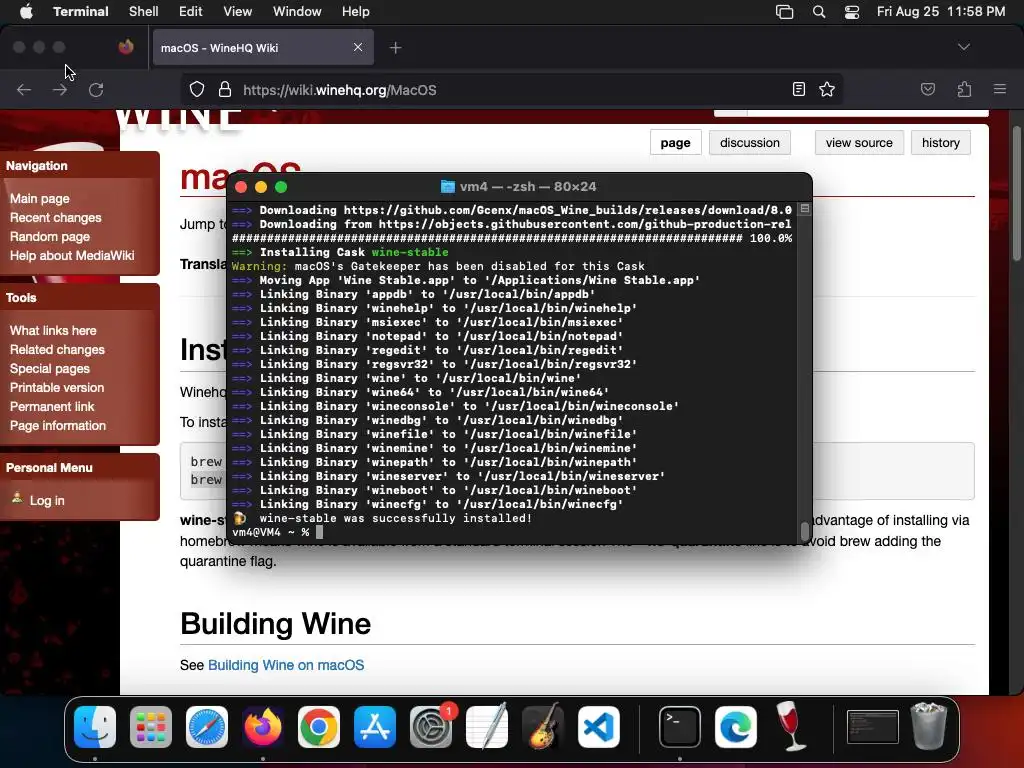This screenshot has width=1024, height=768.
Task: Launch Safari from the Dock
Action: [207, 727]
